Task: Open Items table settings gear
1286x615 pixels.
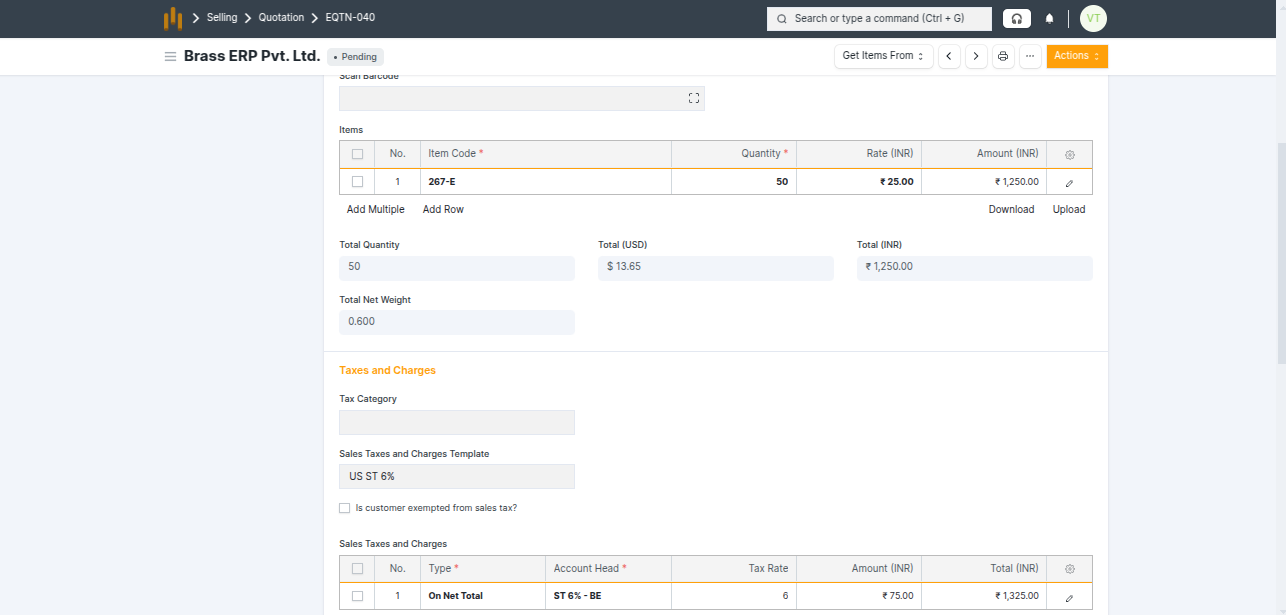Action: [1069, 154]
